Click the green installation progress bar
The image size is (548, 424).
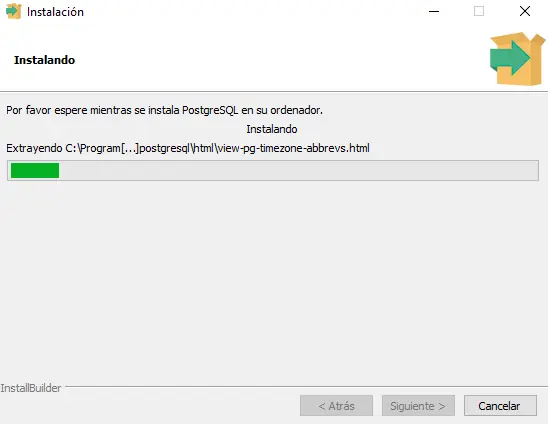(273, 171)
